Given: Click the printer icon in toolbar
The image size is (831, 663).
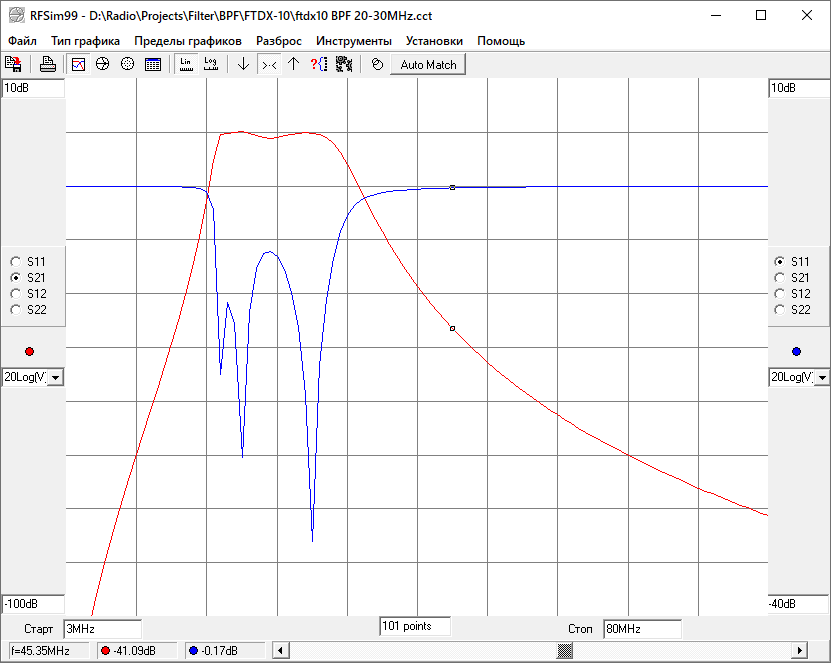Looking at the screenshot, I should tap(47, 64).
